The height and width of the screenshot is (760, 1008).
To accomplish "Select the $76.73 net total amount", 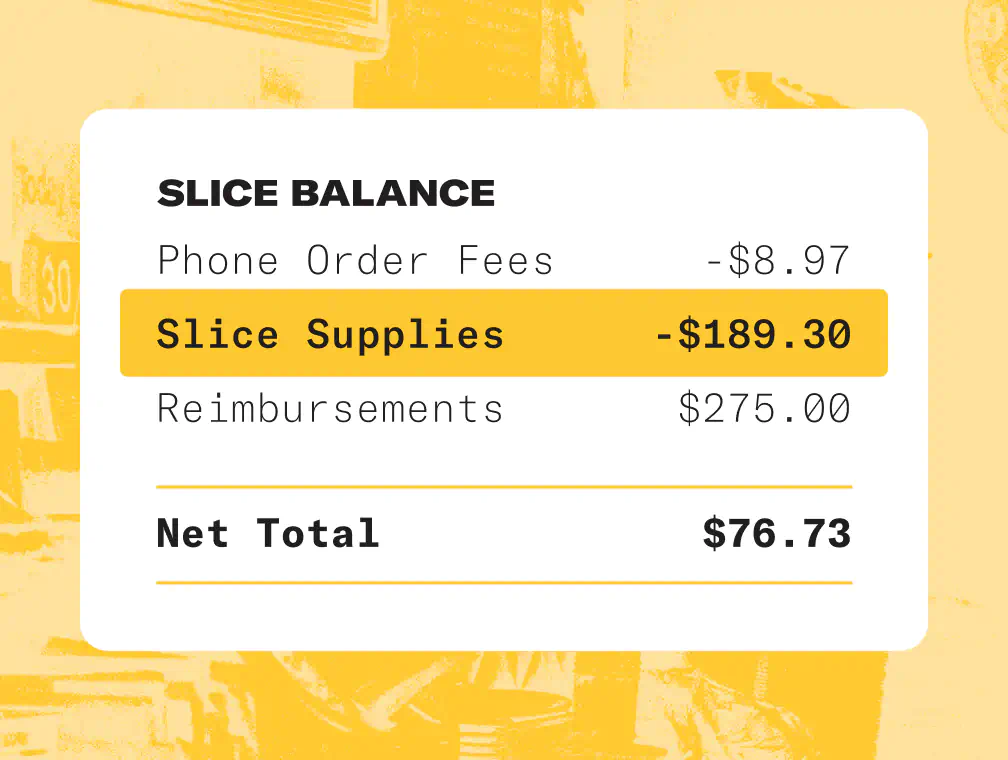I will click(777, 533).
